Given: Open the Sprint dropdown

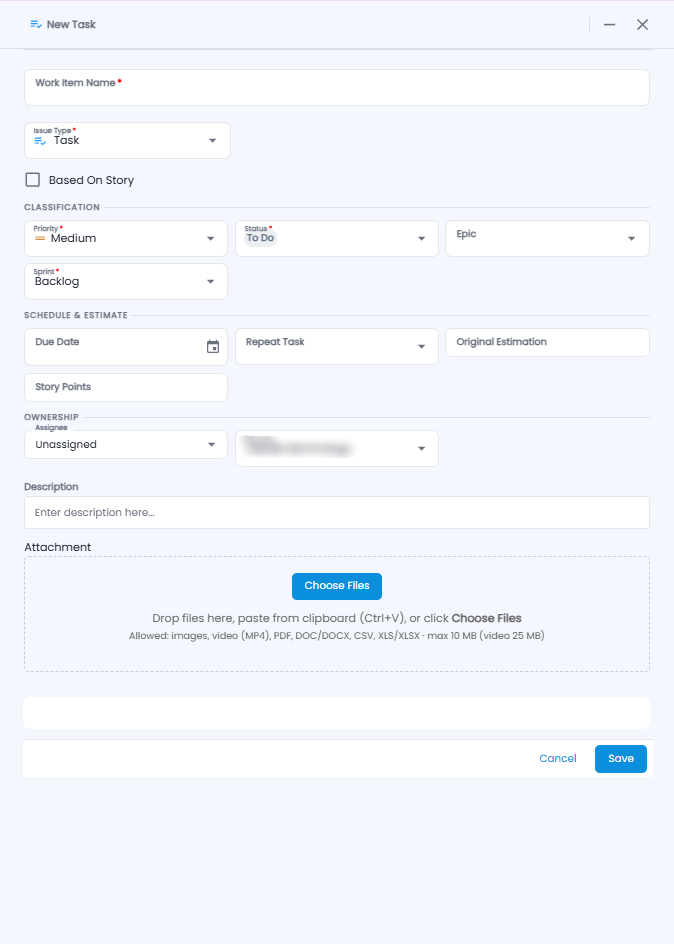Looking at the screenshot, I should [x=126, y=282].
